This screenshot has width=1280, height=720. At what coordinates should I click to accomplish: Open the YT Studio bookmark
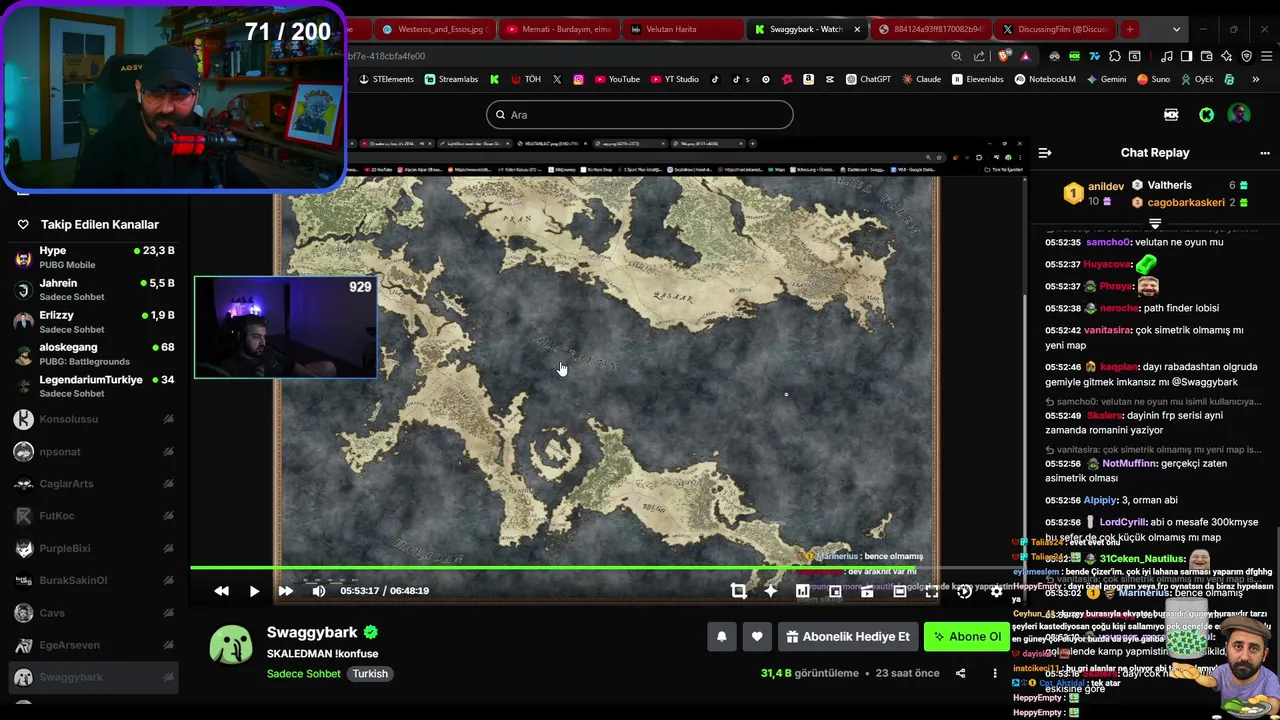pos(674,79)
